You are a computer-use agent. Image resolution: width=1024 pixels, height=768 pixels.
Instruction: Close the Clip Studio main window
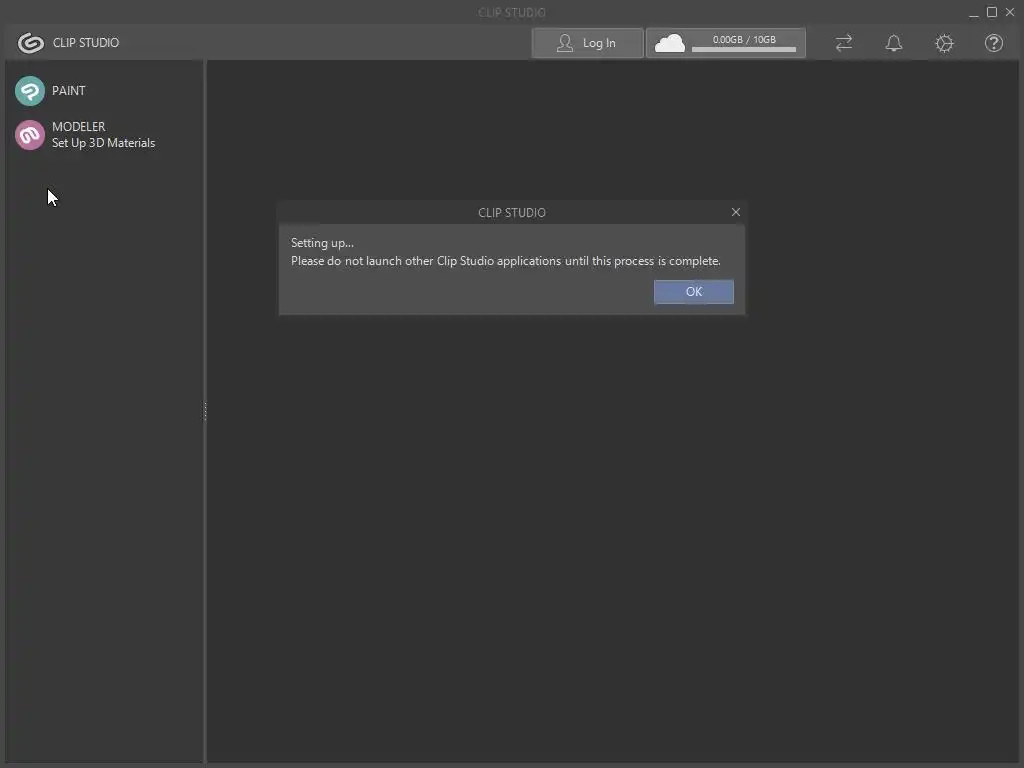[1010, 12]
